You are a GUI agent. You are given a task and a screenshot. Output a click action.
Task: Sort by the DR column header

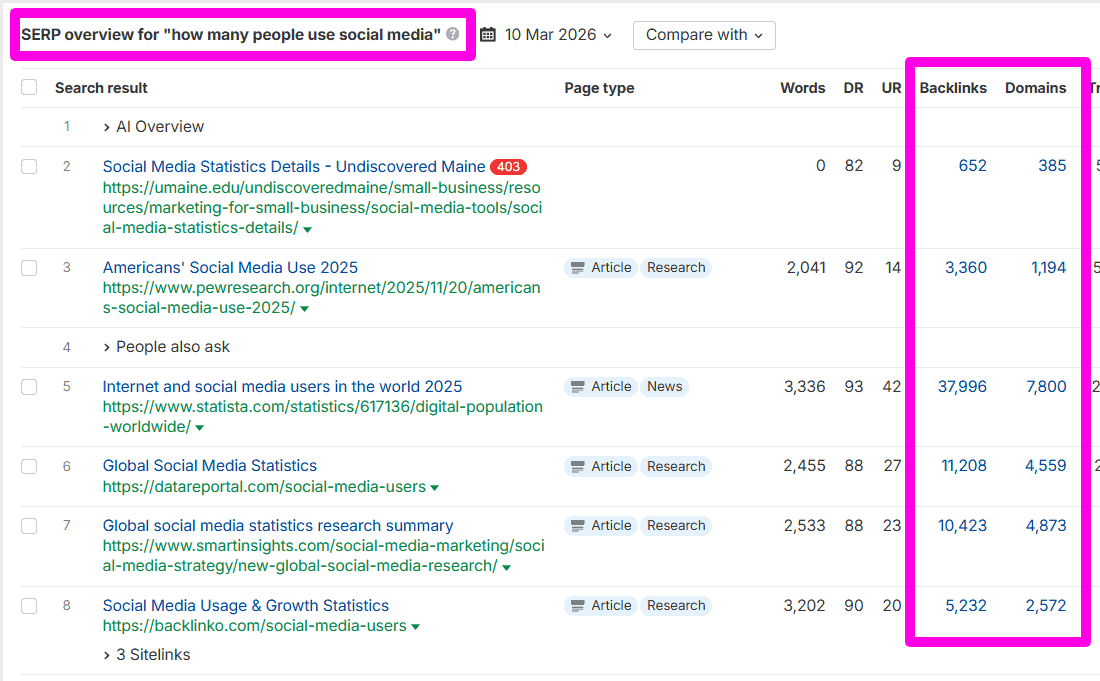[x=853, y=88]
